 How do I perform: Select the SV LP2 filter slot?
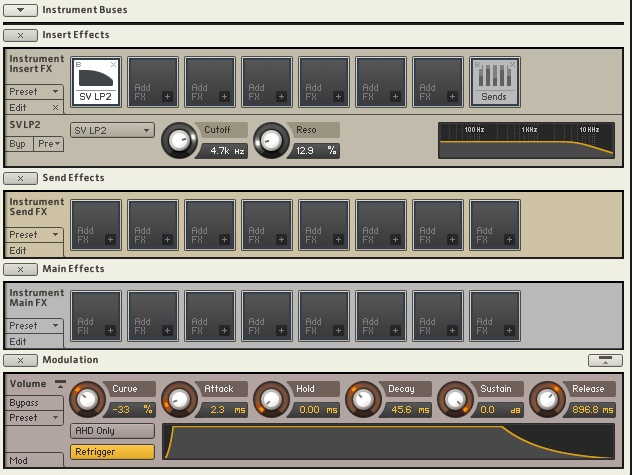tap(96, 81)
